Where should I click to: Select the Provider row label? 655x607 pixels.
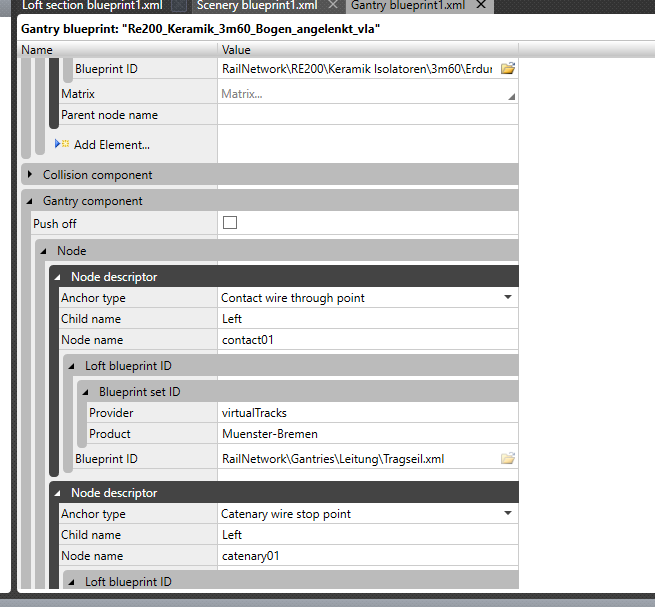coord(111,413)
